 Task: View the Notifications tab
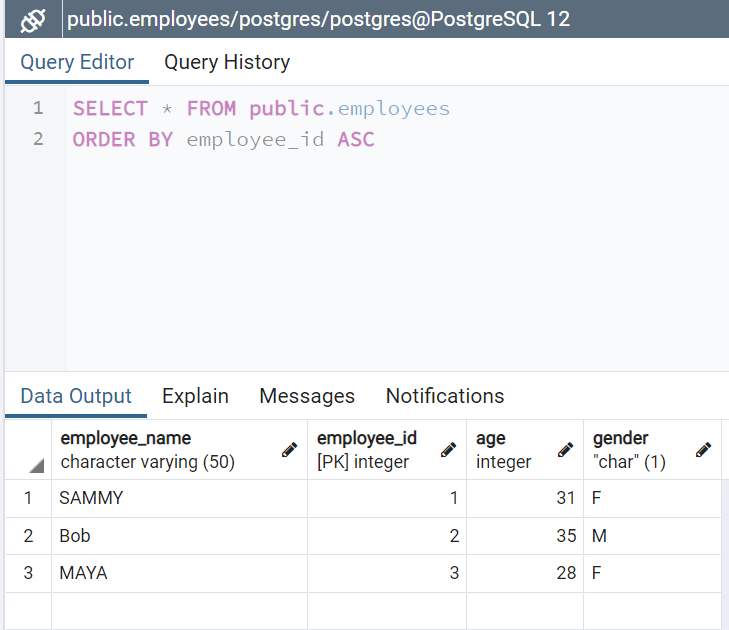click(445, 396)
